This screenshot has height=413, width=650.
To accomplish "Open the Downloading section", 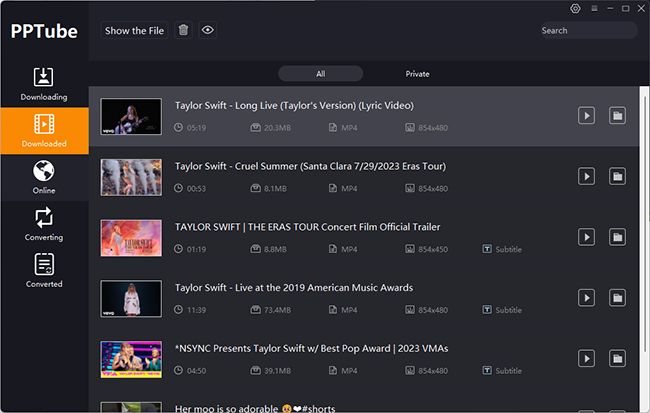I will tap(44, 84).
